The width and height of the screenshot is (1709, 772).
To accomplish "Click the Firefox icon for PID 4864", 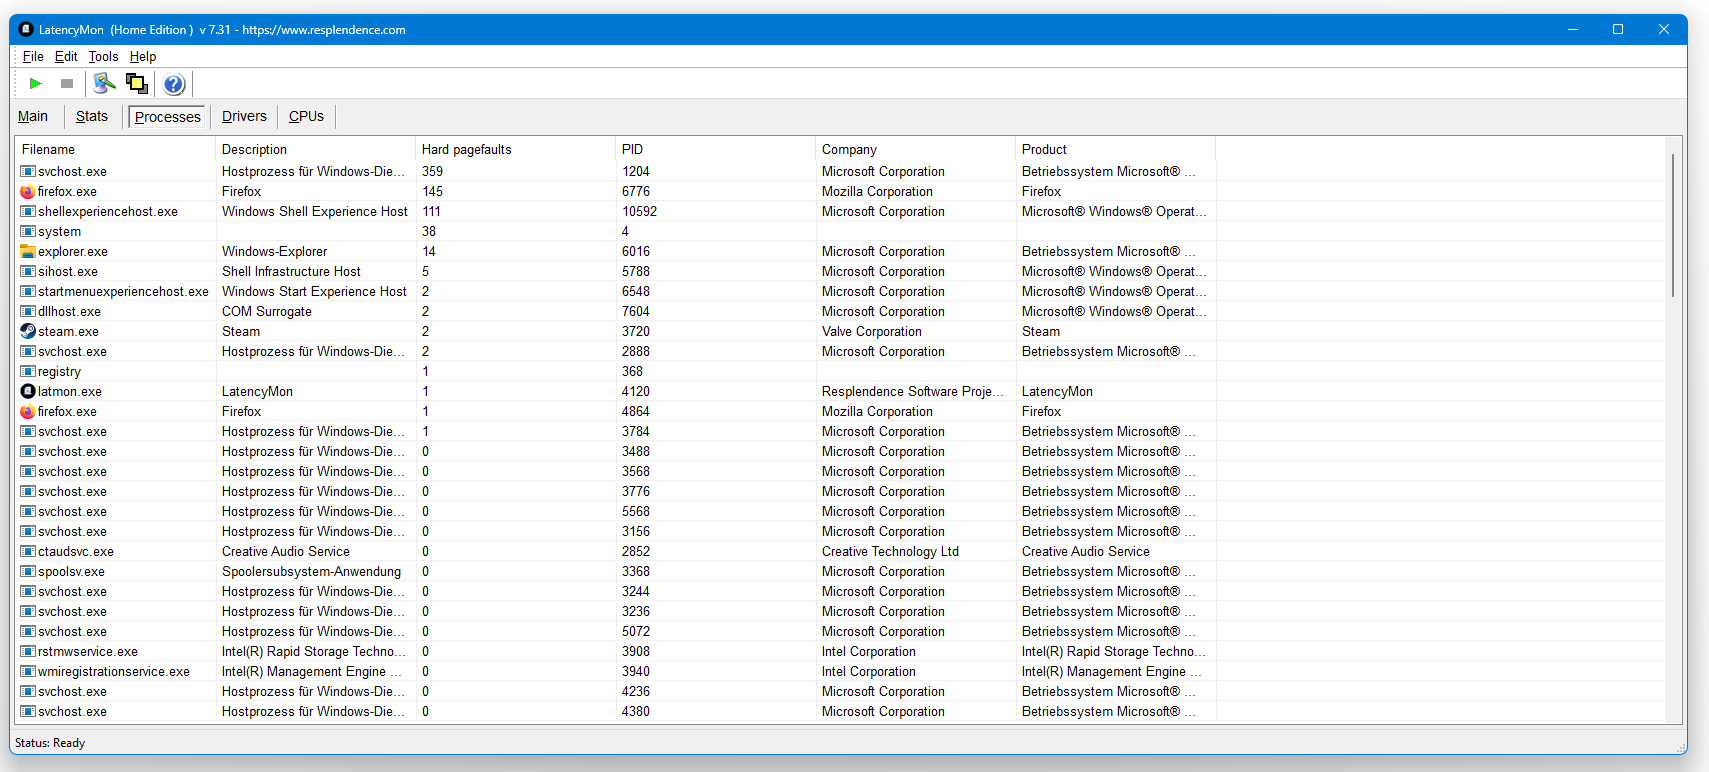I will pyautogui.click(x=28, y=412).
